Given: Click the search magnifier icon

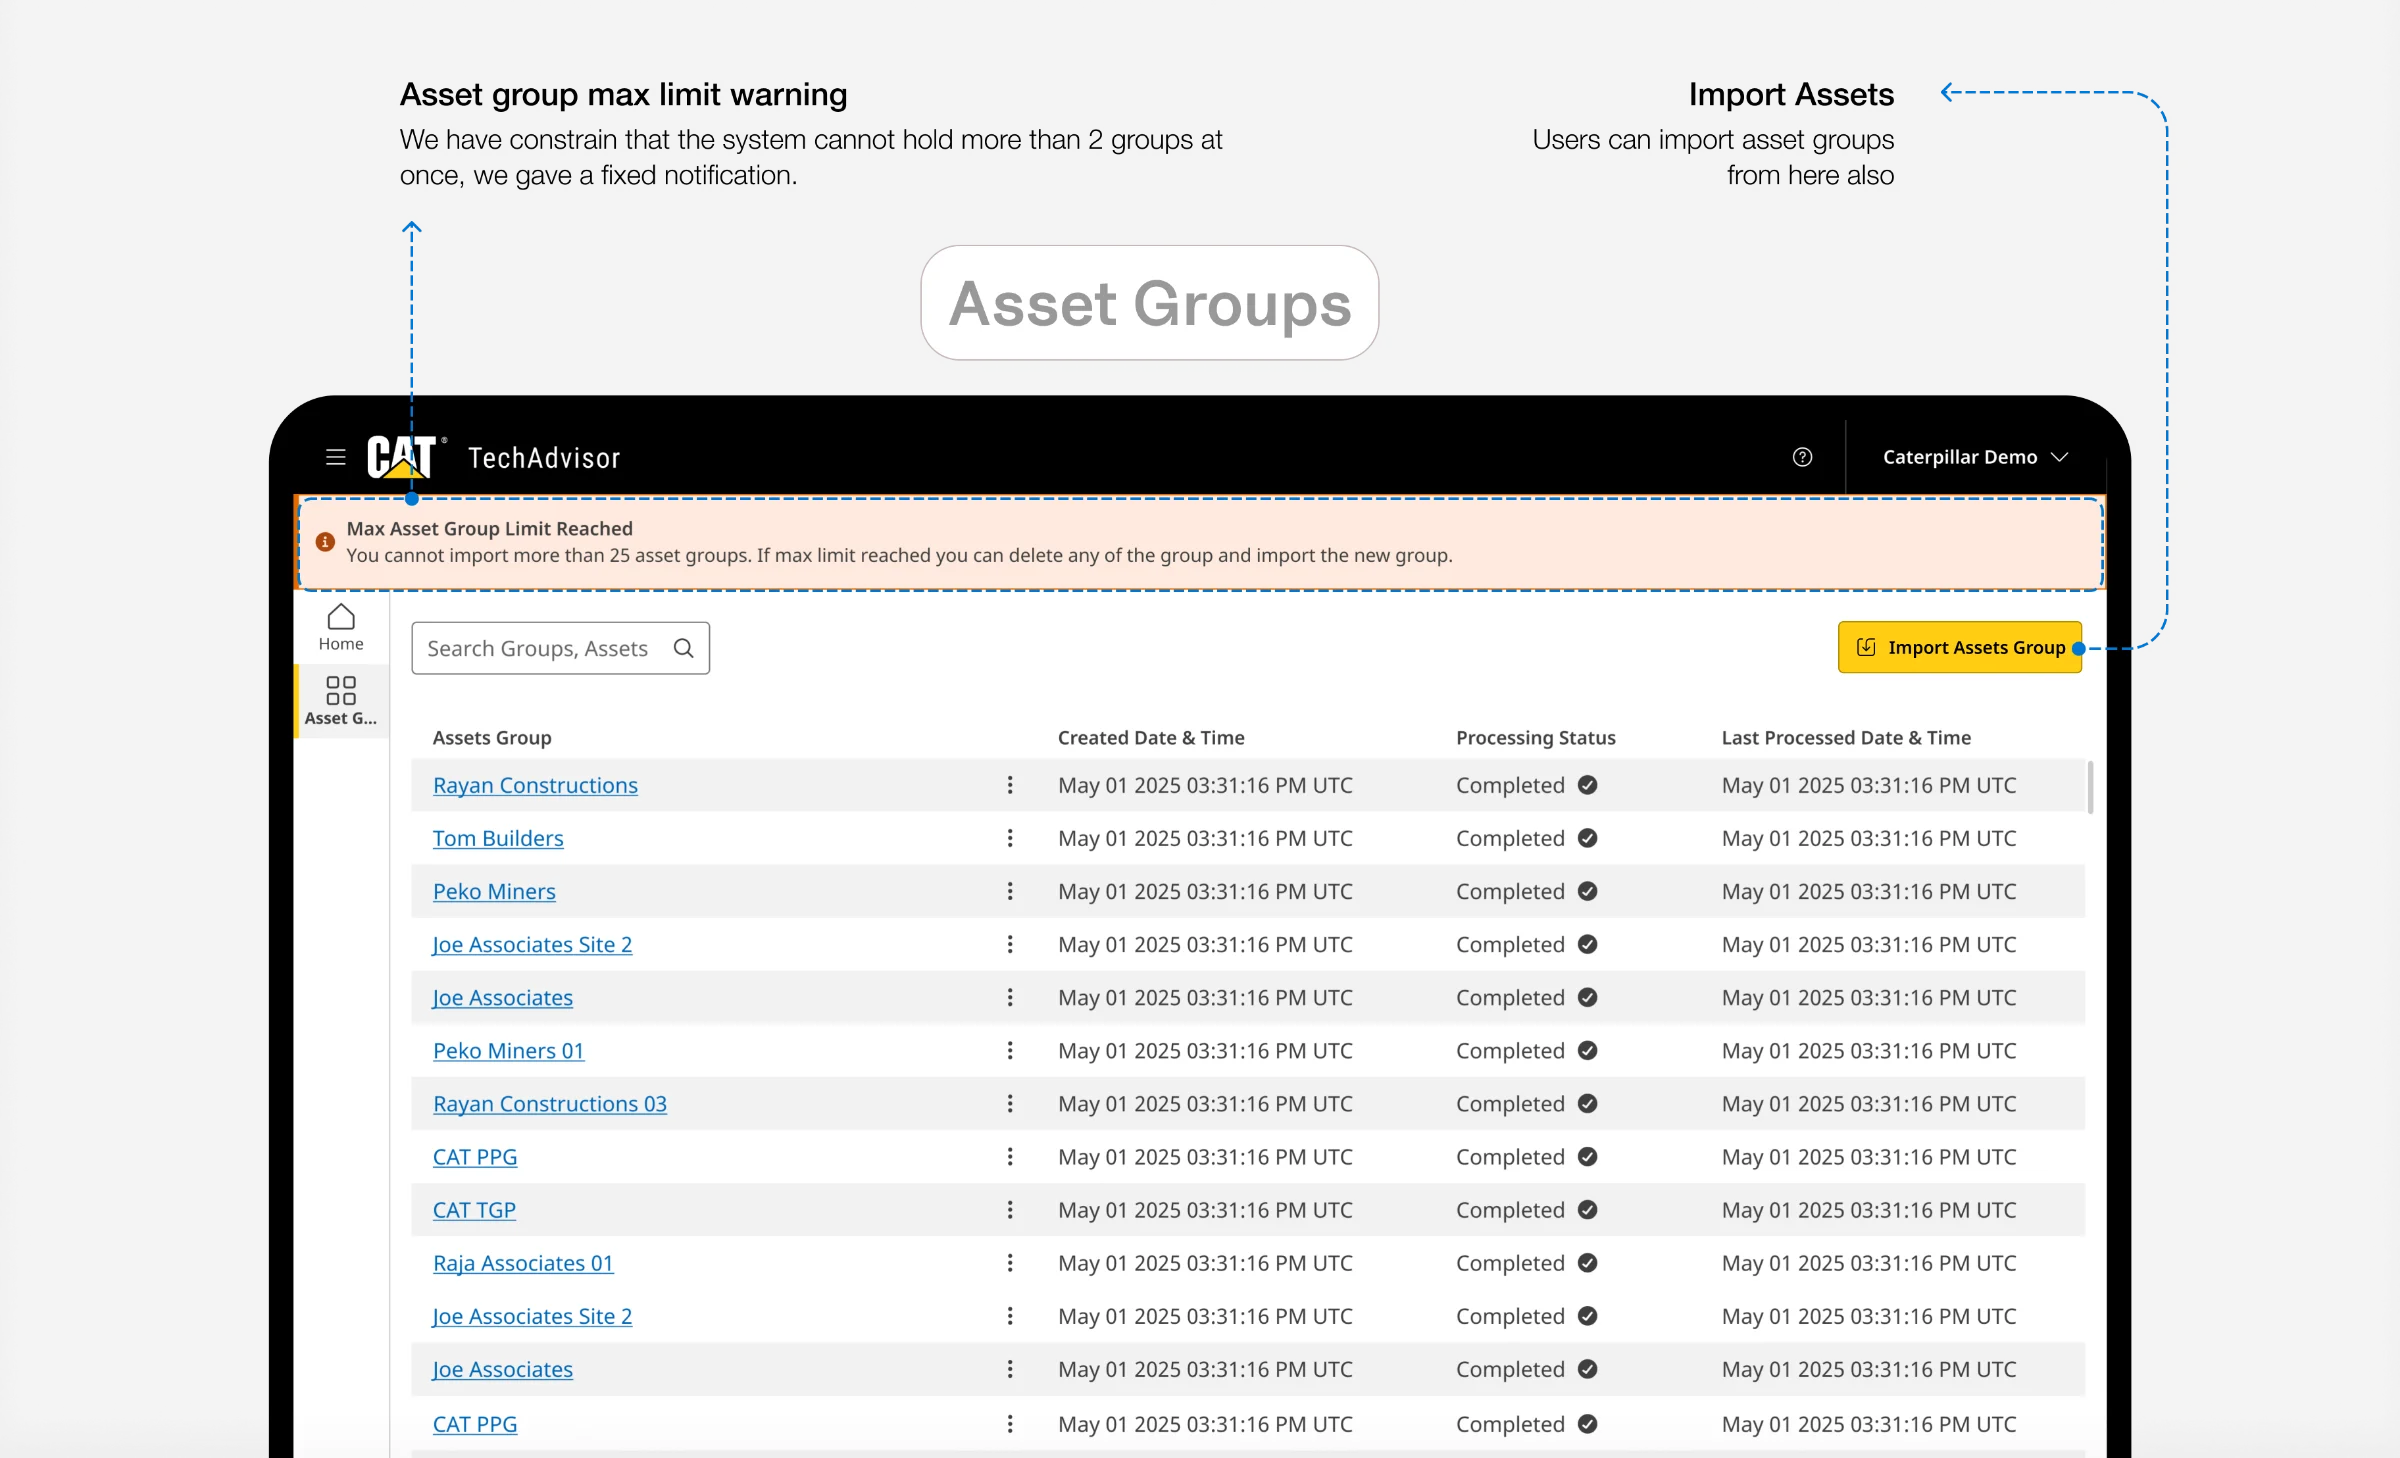Looking at the screenshot, I should (x=684, y=648).
